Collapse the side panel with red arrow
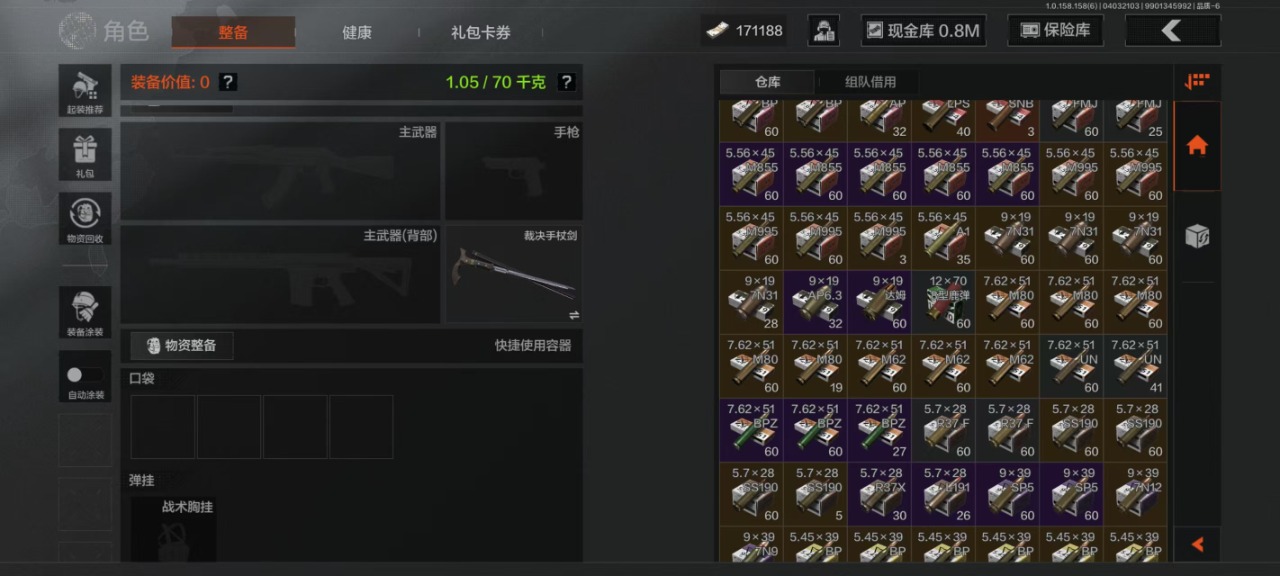The image size is (1280, 576). pyautogui.click(x=1197, y=545)
